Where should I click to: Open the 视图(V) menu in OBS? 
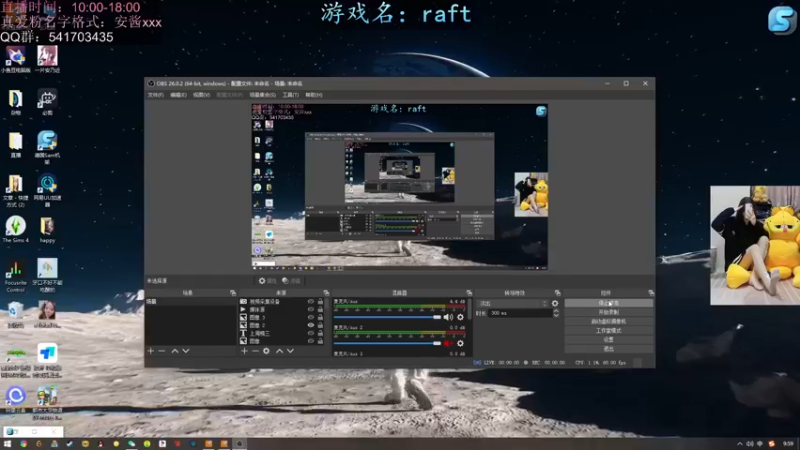tap(202, 95)
